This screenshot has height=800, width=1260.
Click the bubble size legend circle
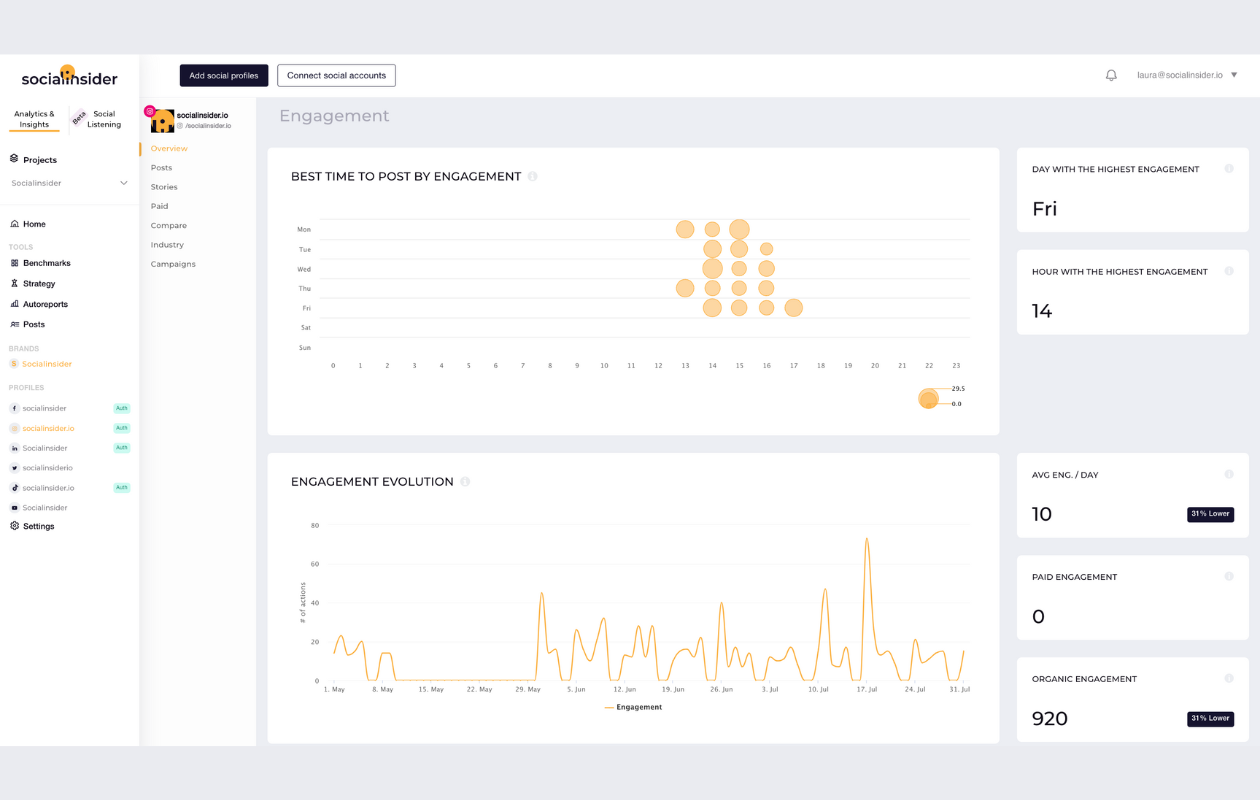pos(929,398)
